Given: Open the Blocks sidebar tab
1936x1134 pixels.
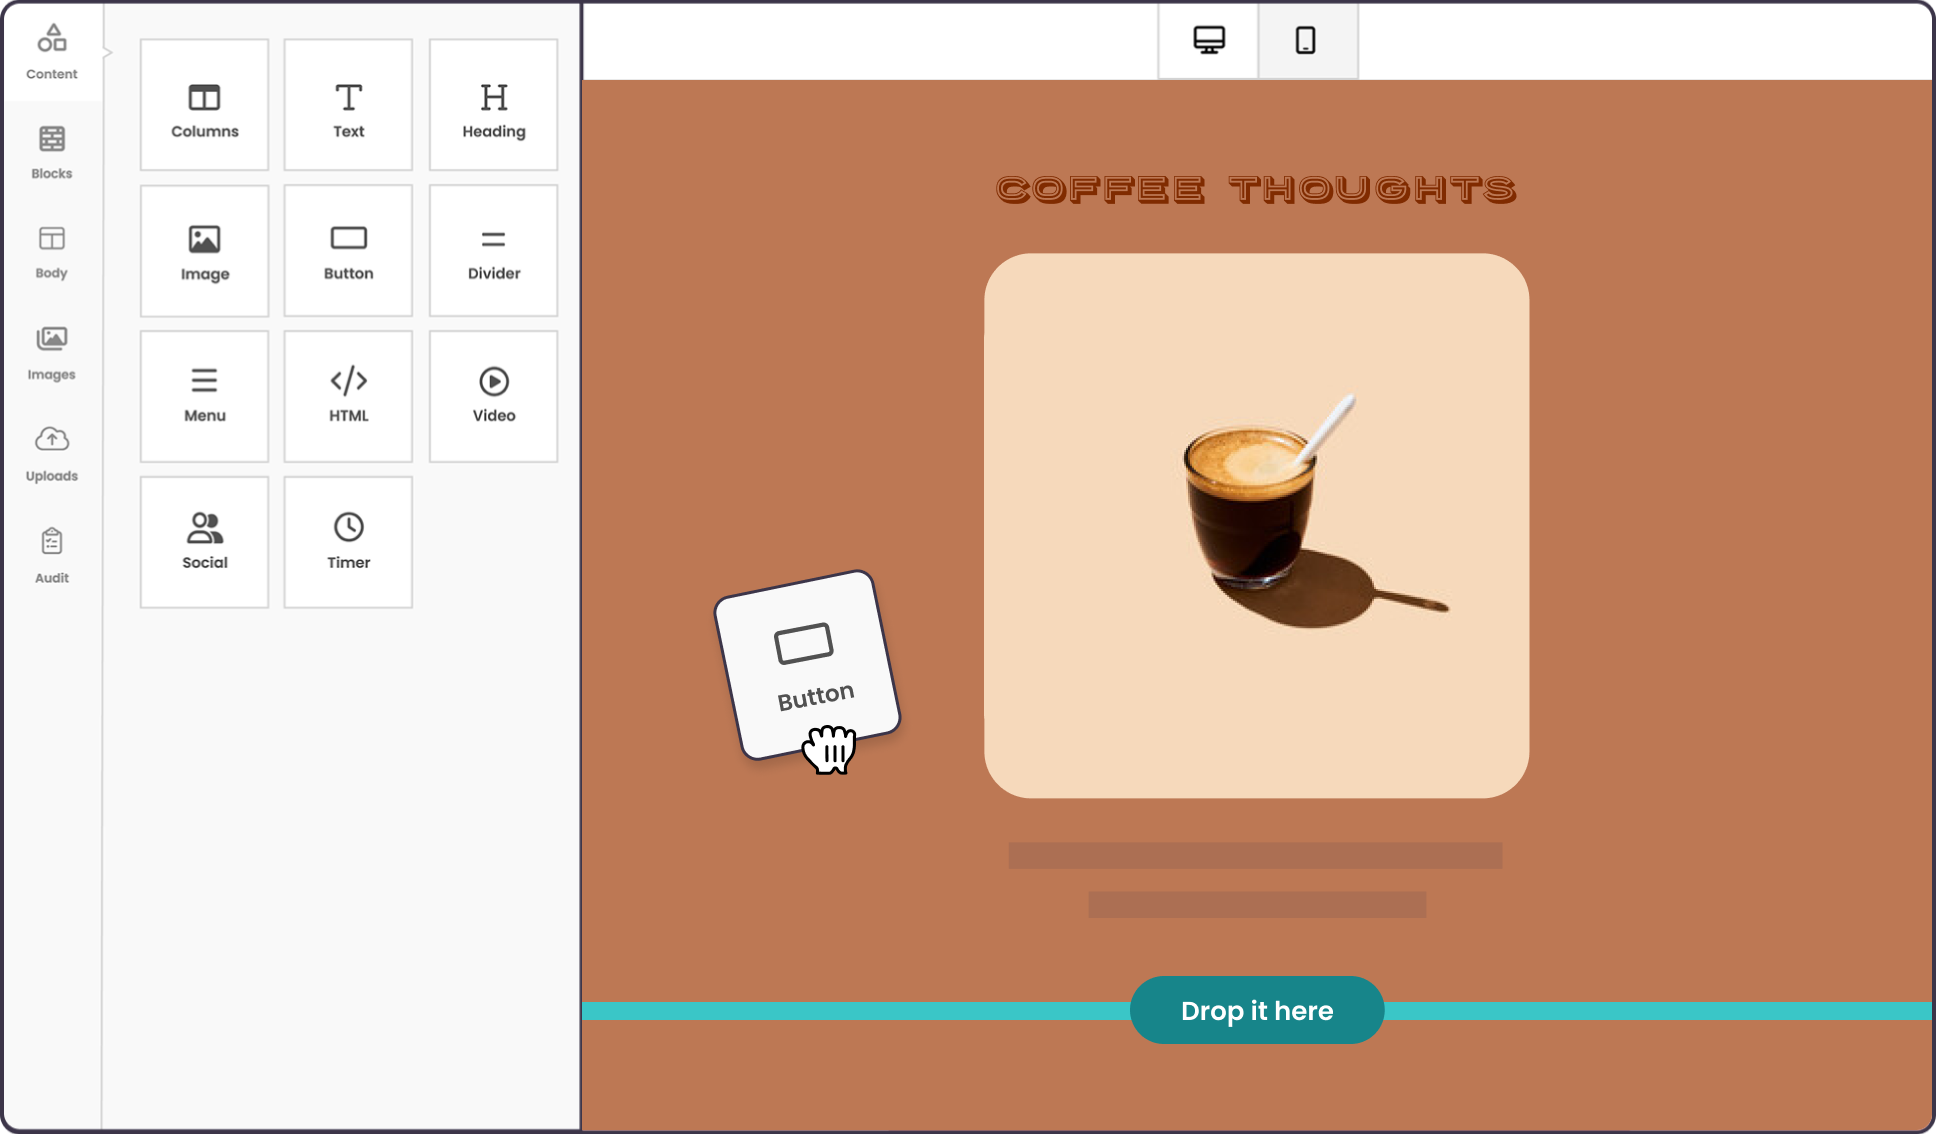Looking at the screenshot, I should (52, 152).
